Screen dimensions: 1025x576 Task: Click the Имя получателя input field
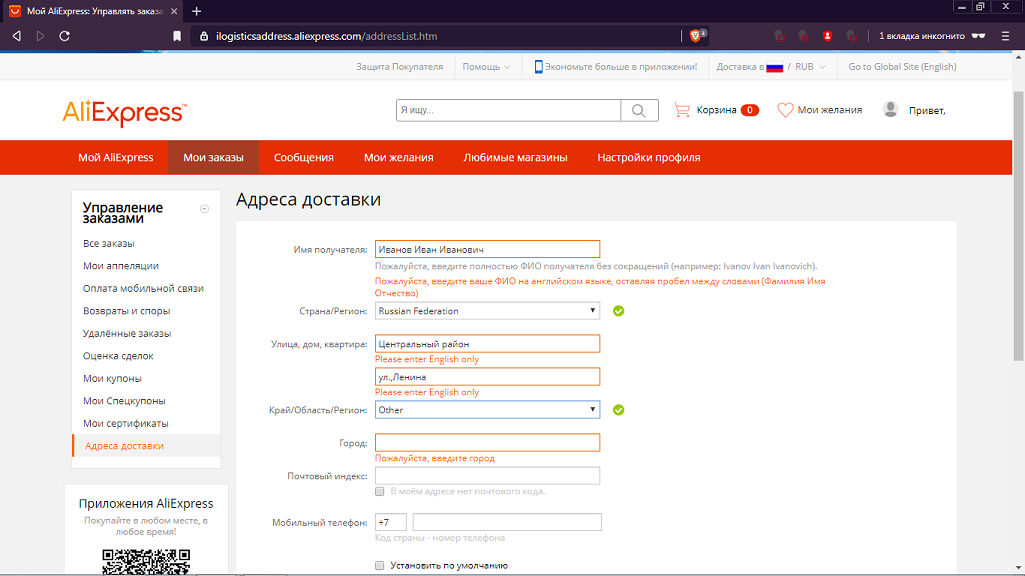(x=487, y=249)
